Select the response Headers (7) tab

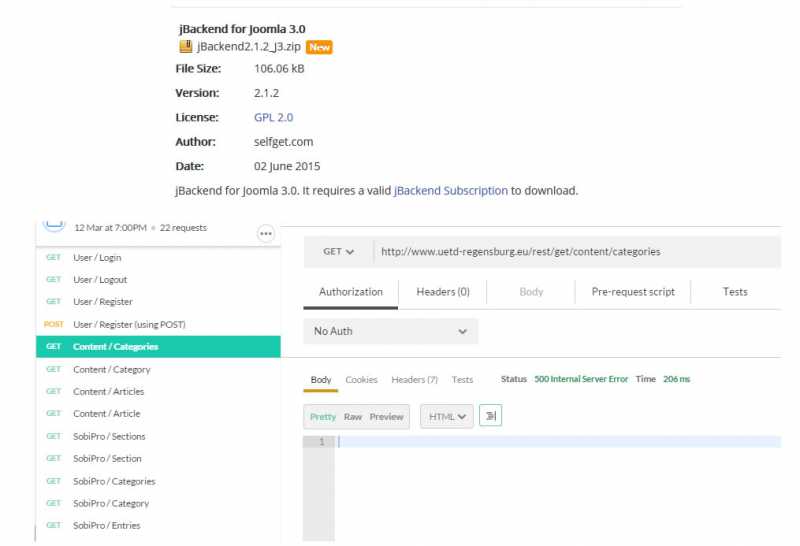pyautogui.click(x=414, y=380)
